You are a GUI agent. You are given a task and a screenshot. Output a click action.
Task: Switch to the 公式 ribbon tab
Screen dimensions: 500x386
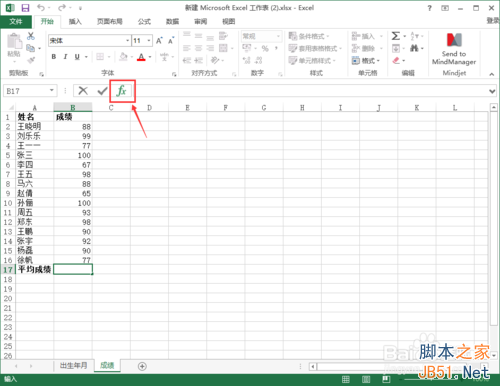click(144, 22)
